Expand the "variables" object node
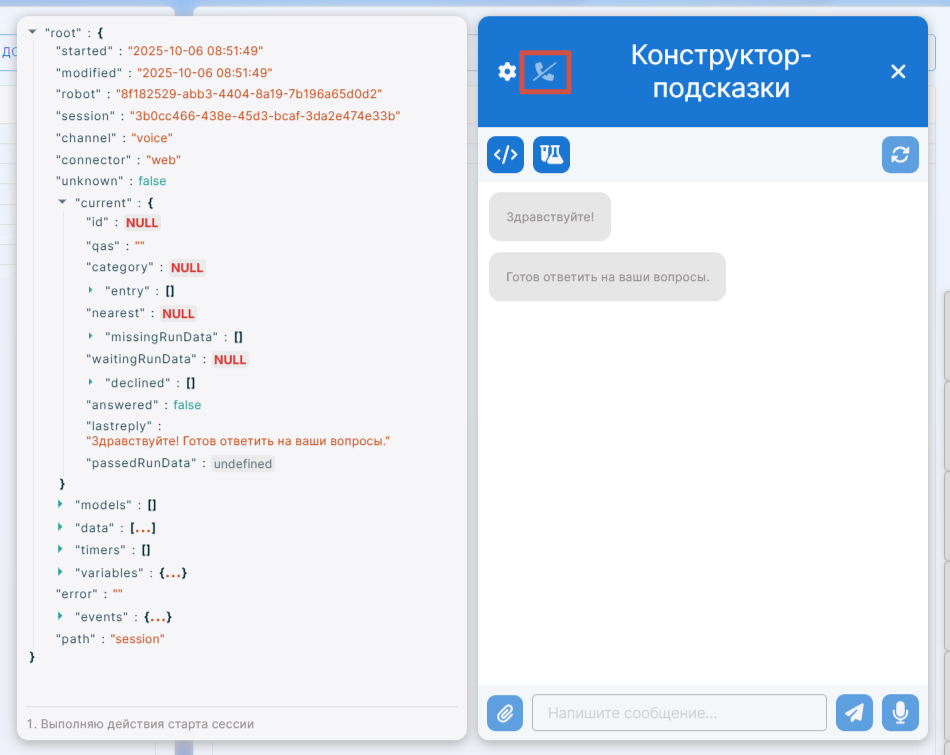This screenshot has width=950, height=755. tap(62, 572)
